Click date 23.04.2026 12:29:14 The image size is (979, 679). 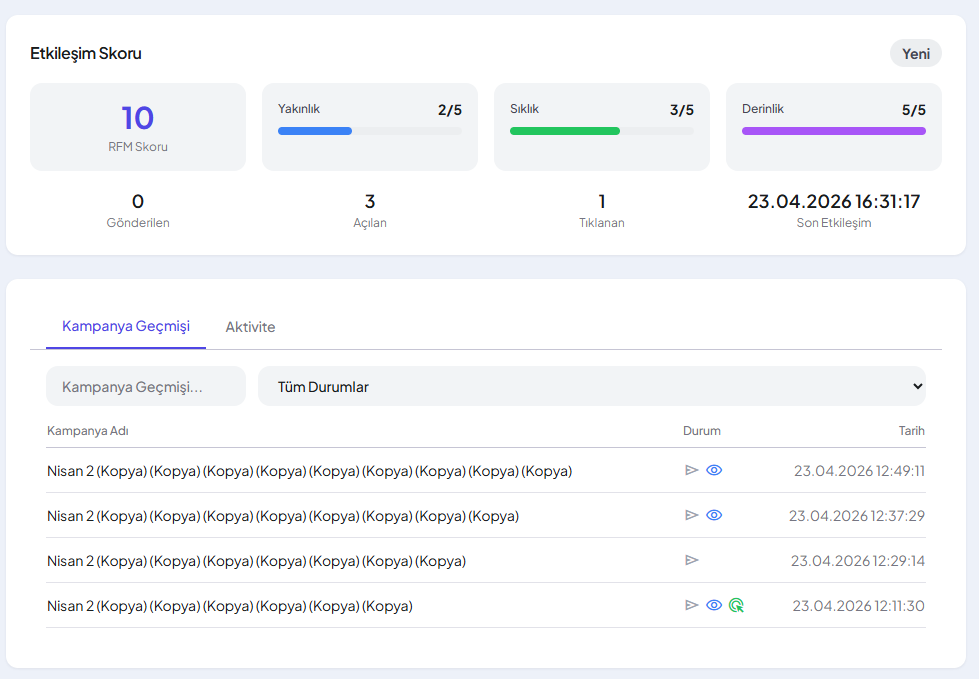point(858,561)
